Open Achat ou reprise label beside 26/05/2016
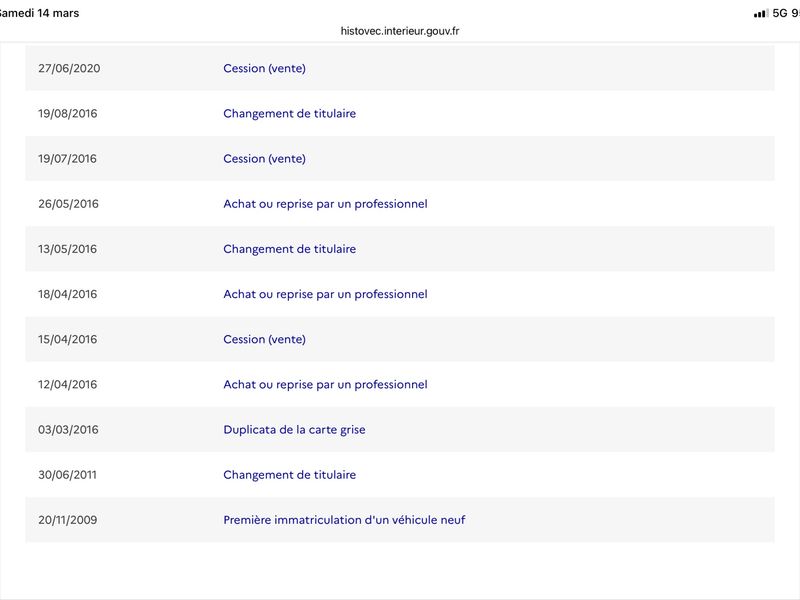Viewport: 800px width, 600px height. [x=325, y=204]
